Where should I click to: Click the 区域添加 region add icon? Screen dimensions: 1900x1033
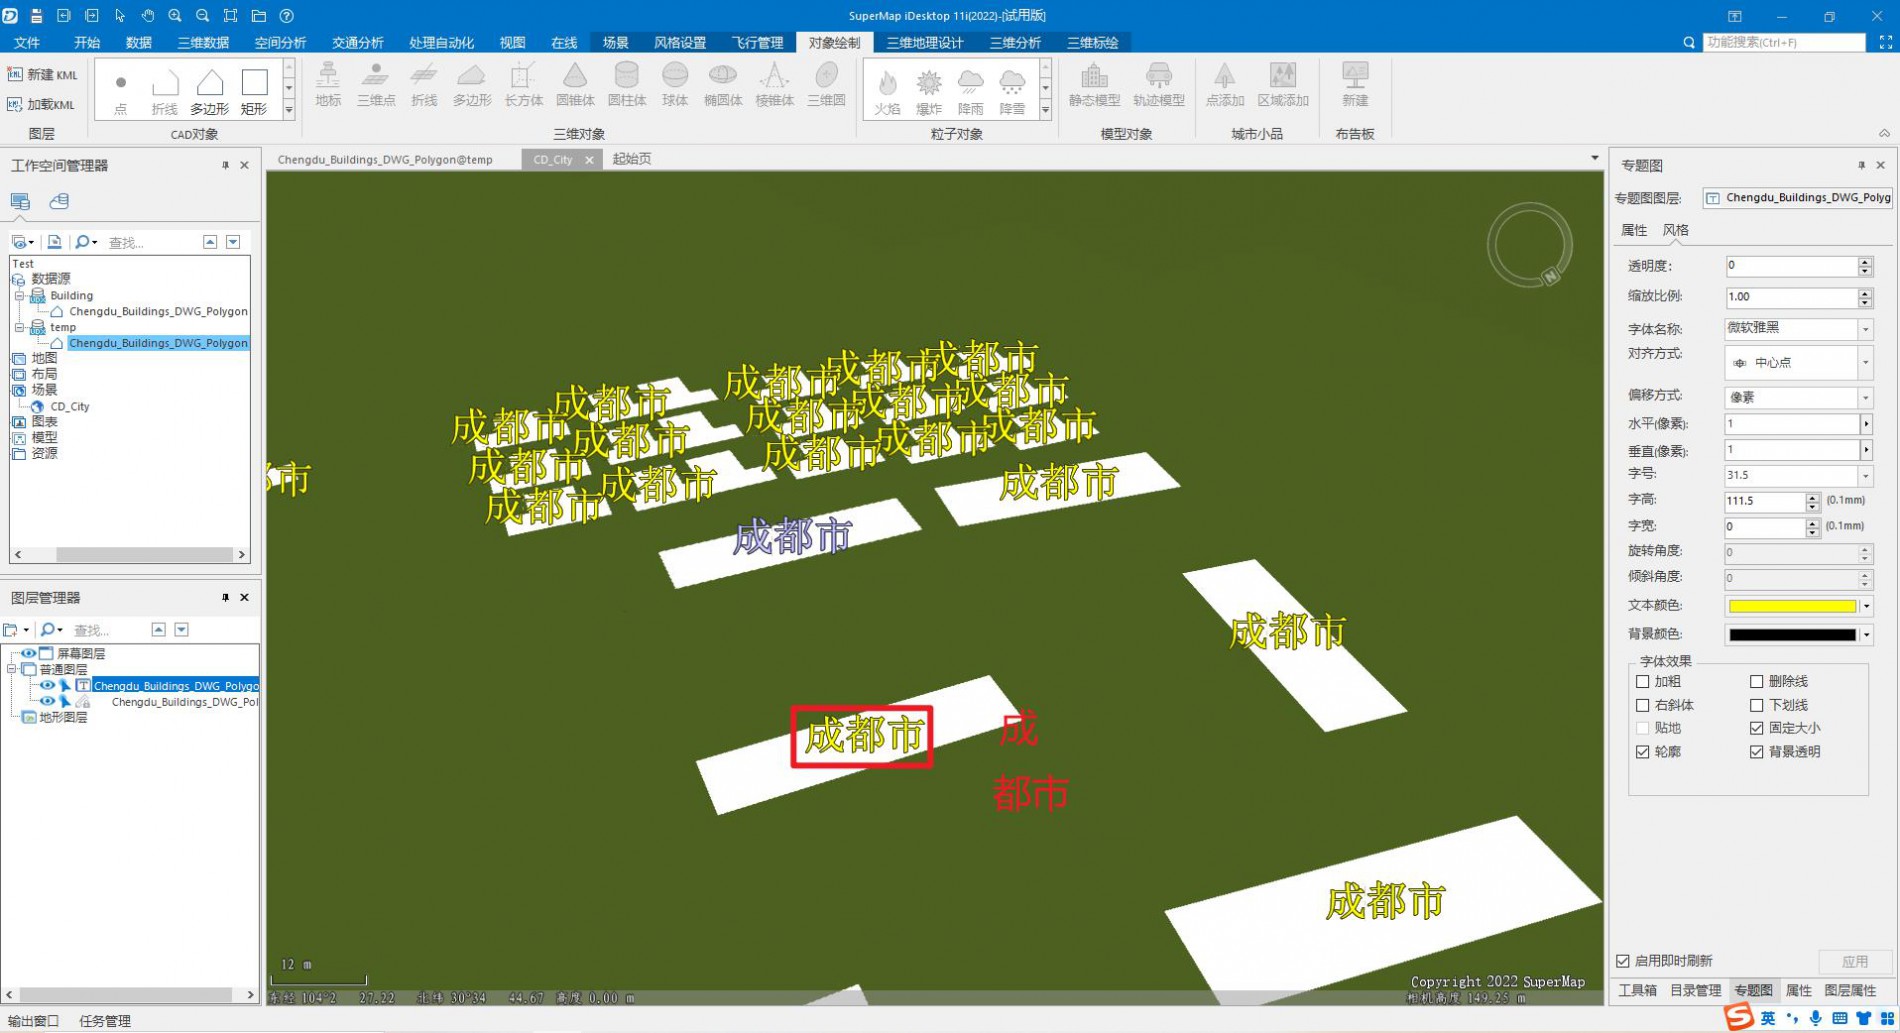point(1283,85)
